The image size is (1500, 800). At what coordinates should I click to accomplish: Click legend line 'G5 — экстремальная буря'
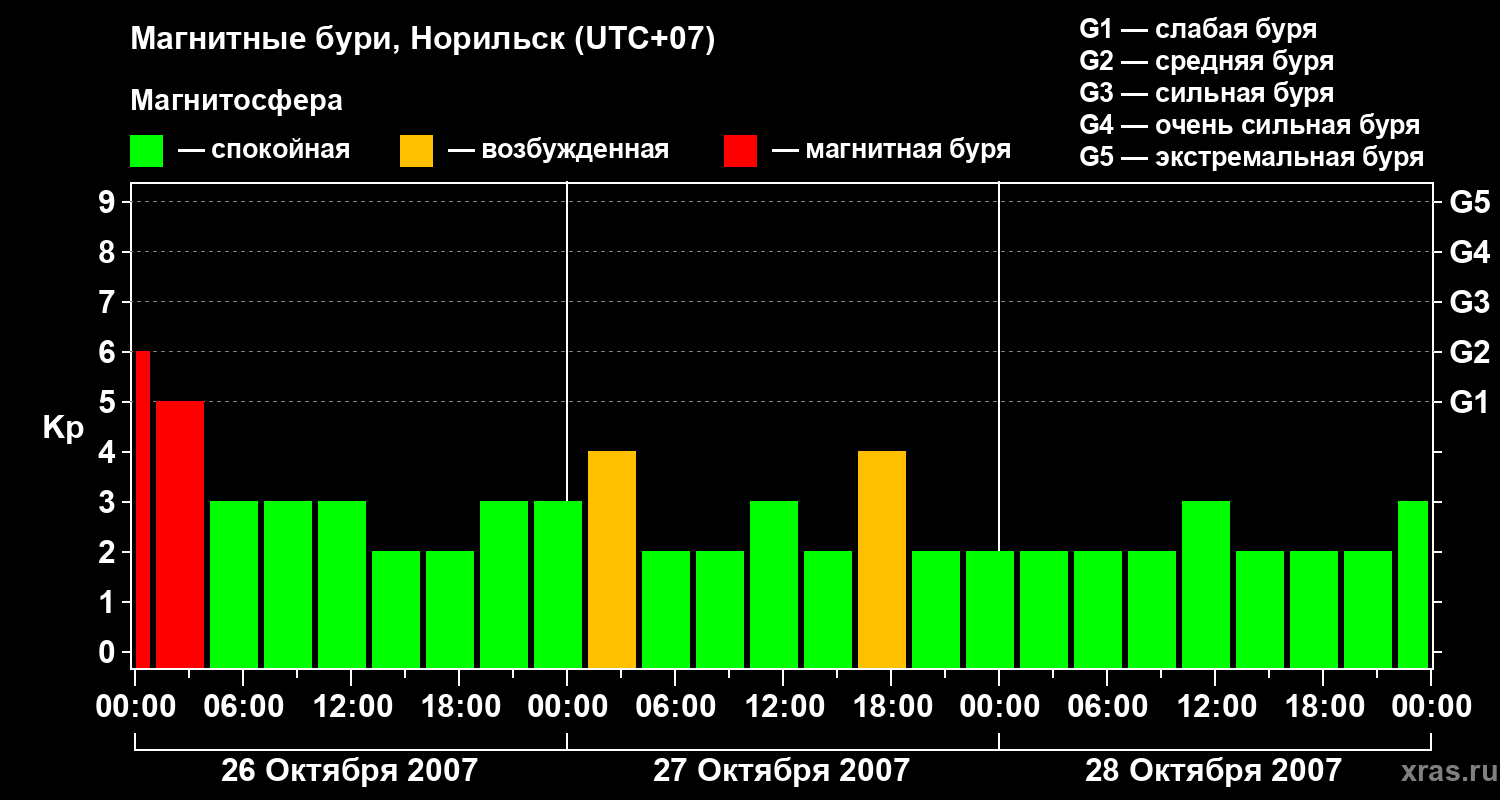pos(1251,157)
